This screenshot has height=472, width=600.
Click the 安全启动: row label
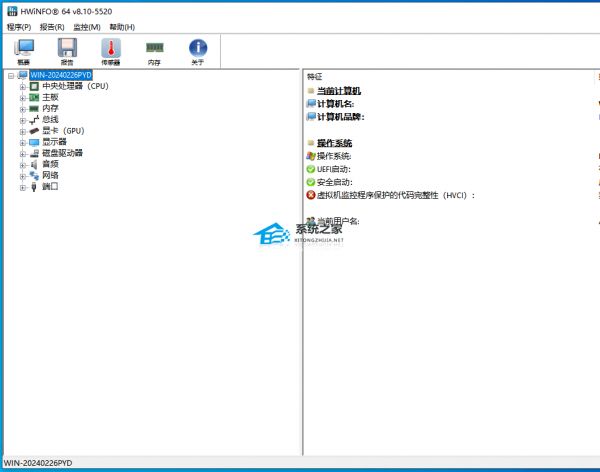coord(335,182)
